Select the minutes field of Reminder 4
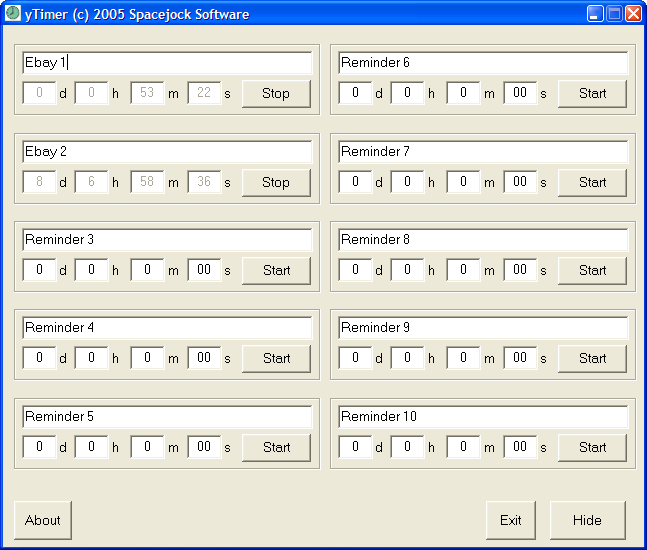Image resolution: width=647 pixels, height=550 pixels. pyautogui.click(x=147, y=358)
